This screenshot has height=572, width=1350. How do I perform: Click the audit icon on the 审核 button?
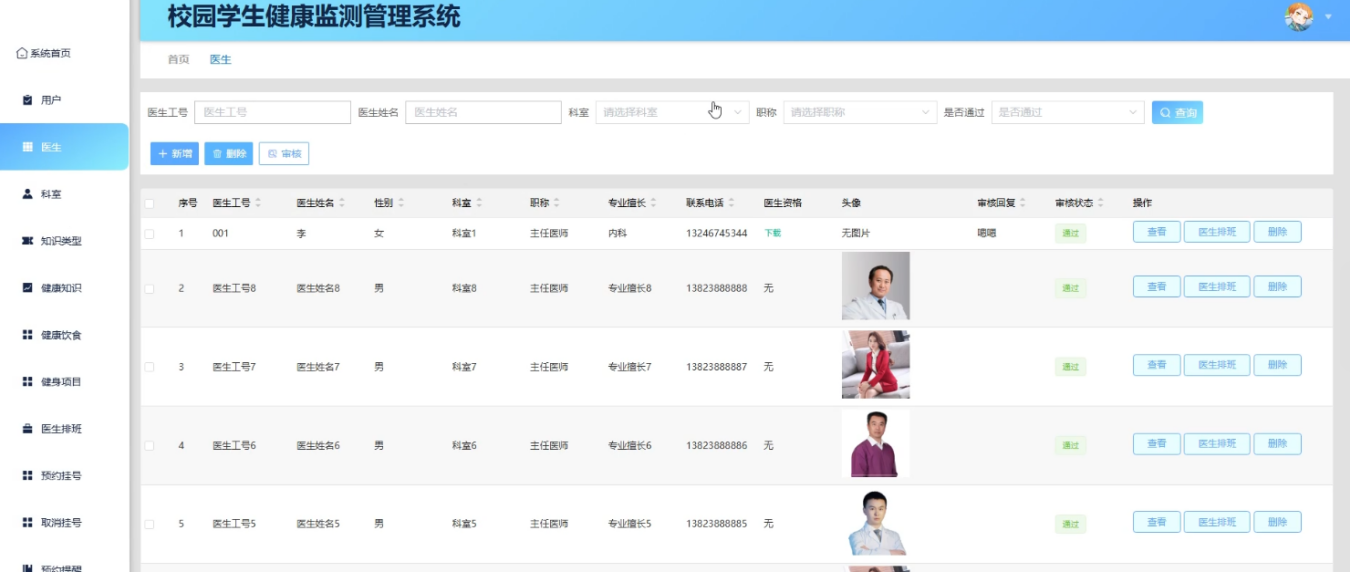coord(272,154)
